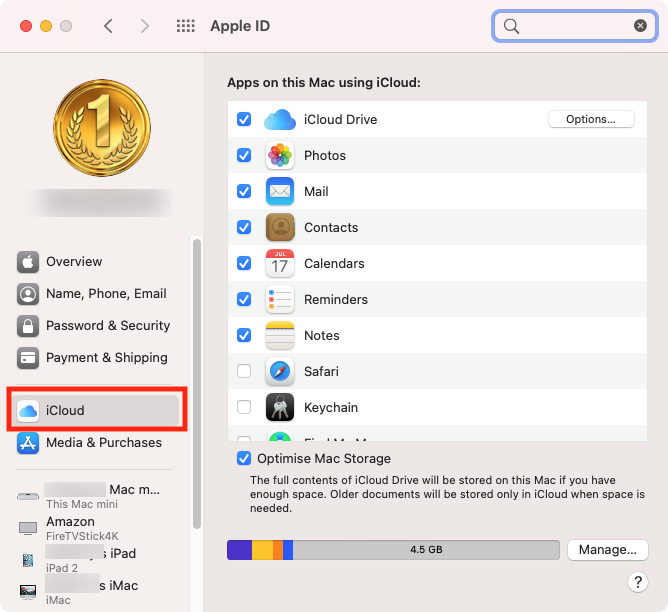Click the padlock Password & Security icon
668x612 pixels.
click(28, 326)
